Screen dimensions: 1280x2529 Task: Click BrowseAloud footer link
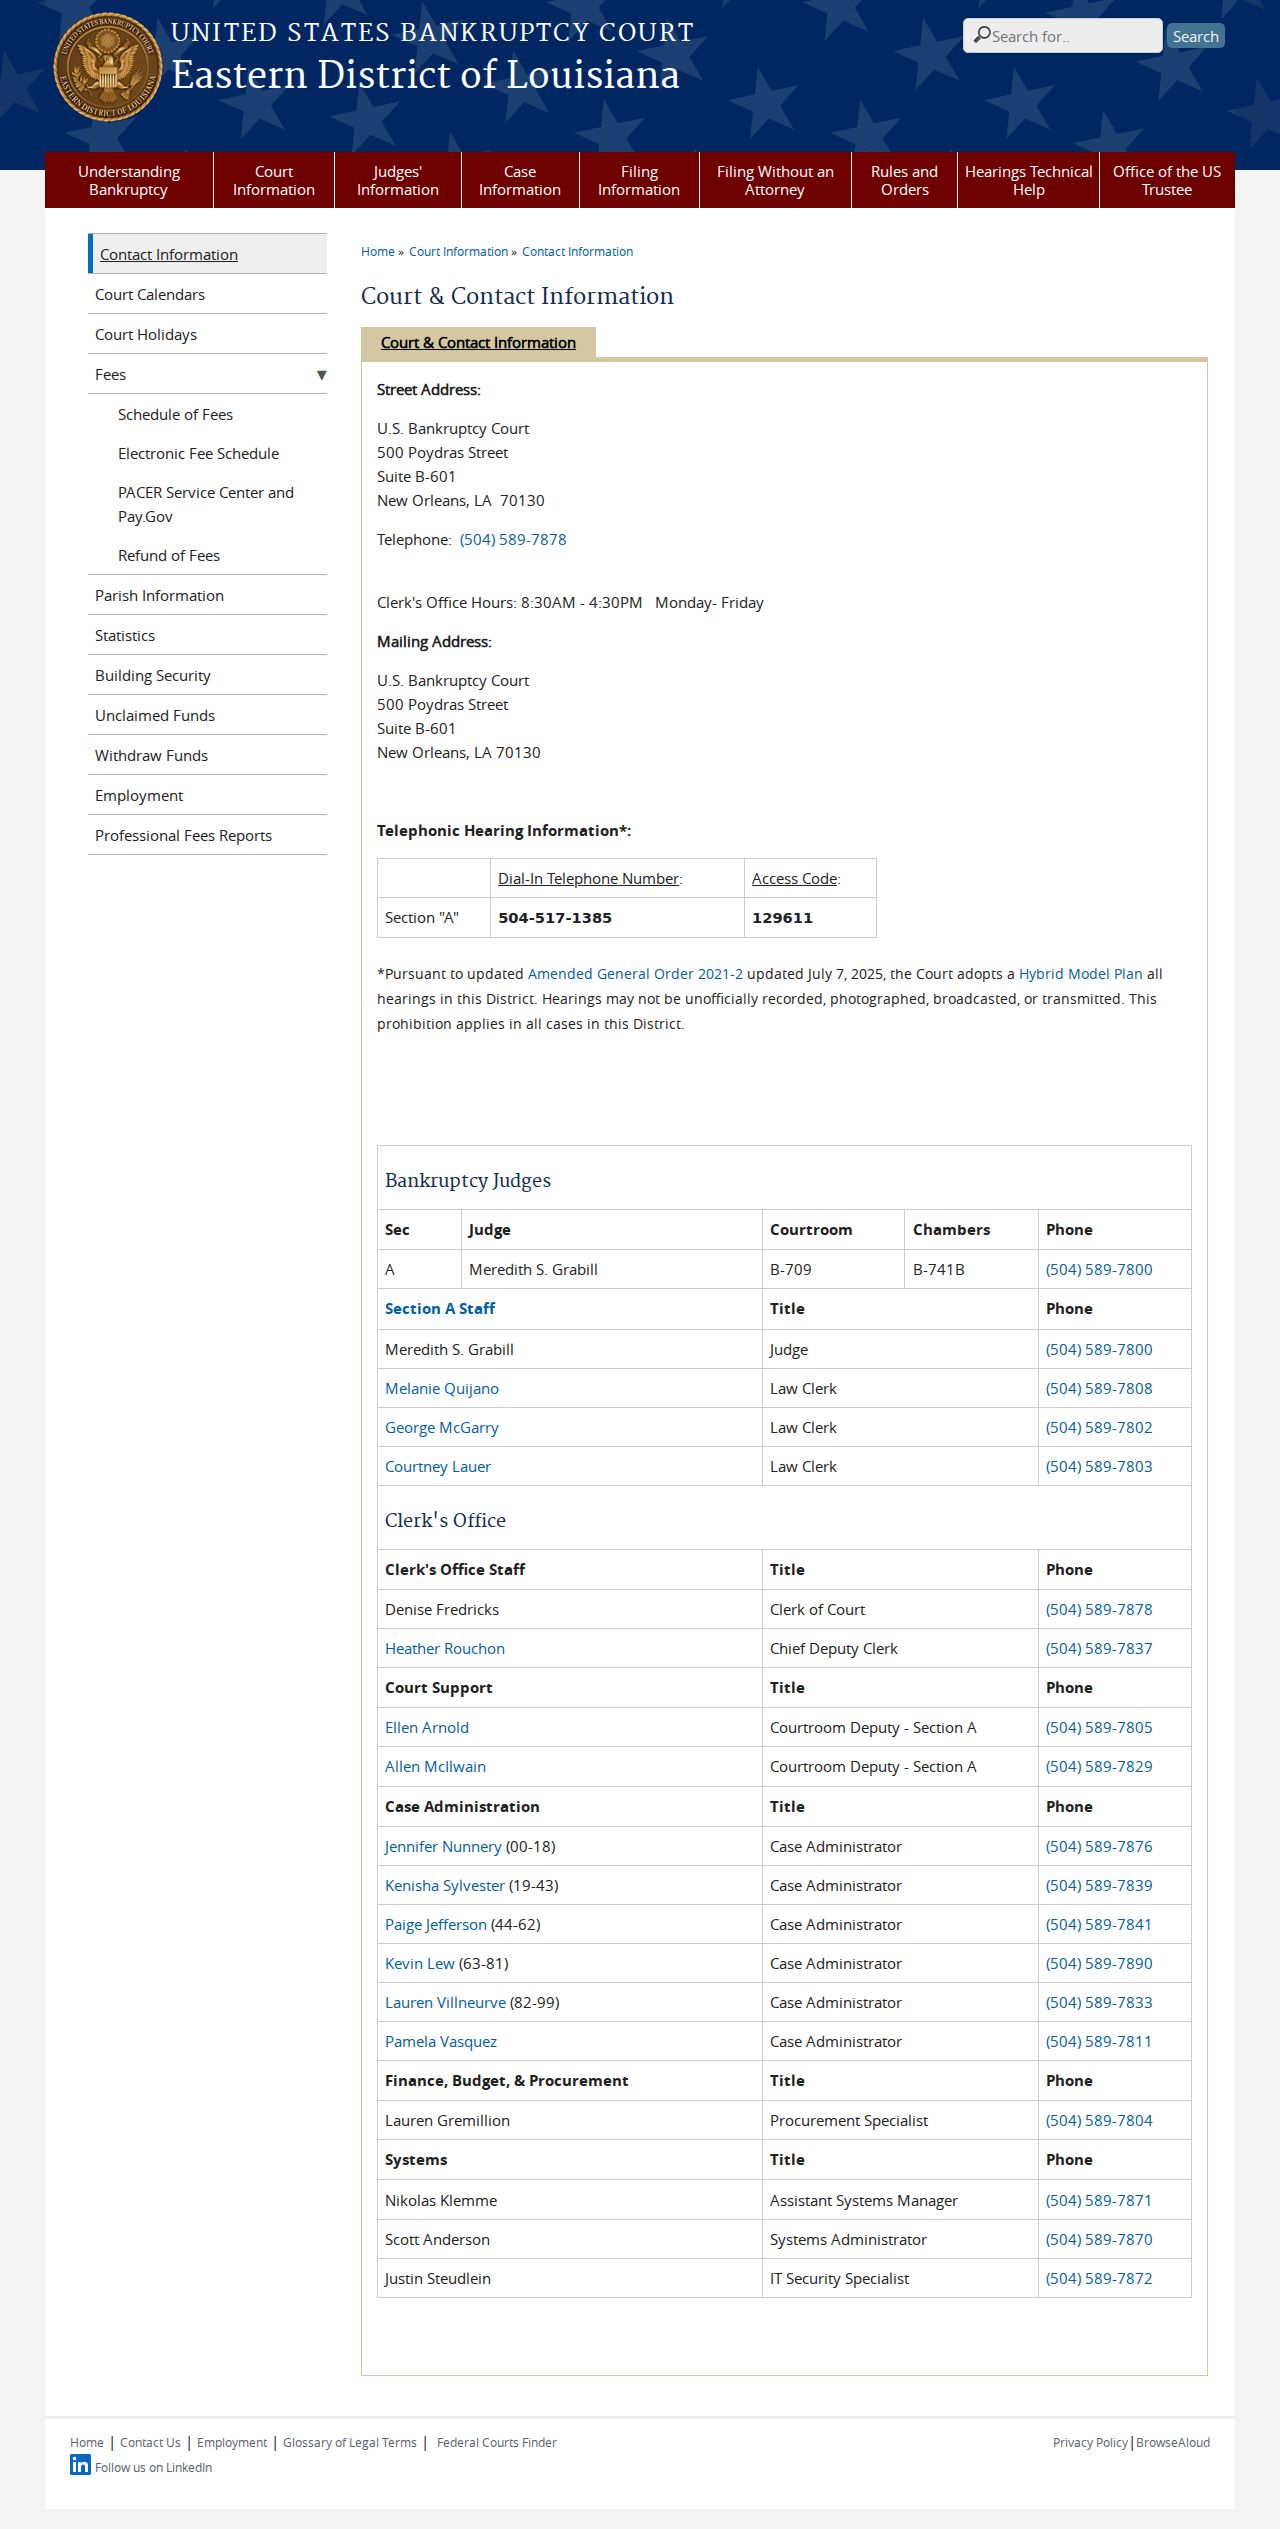point(1173,2442)
